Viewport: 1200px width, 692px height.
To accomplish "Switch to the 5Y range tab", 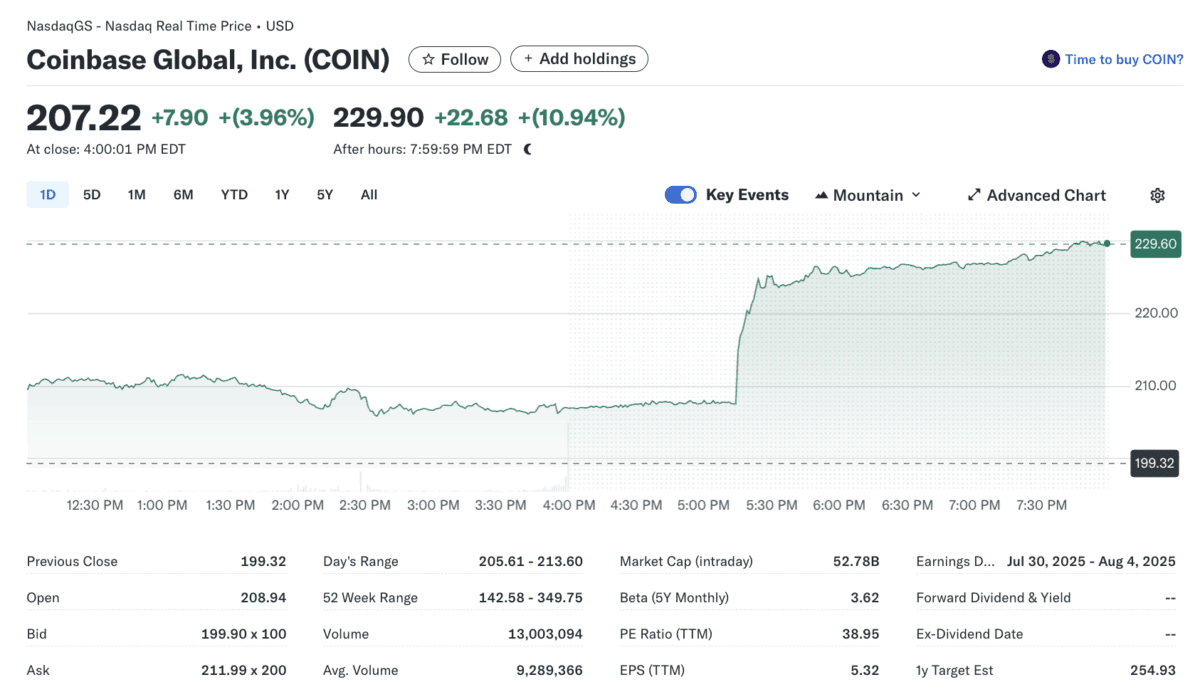I will pyautogui.click(x=325, y=195).
